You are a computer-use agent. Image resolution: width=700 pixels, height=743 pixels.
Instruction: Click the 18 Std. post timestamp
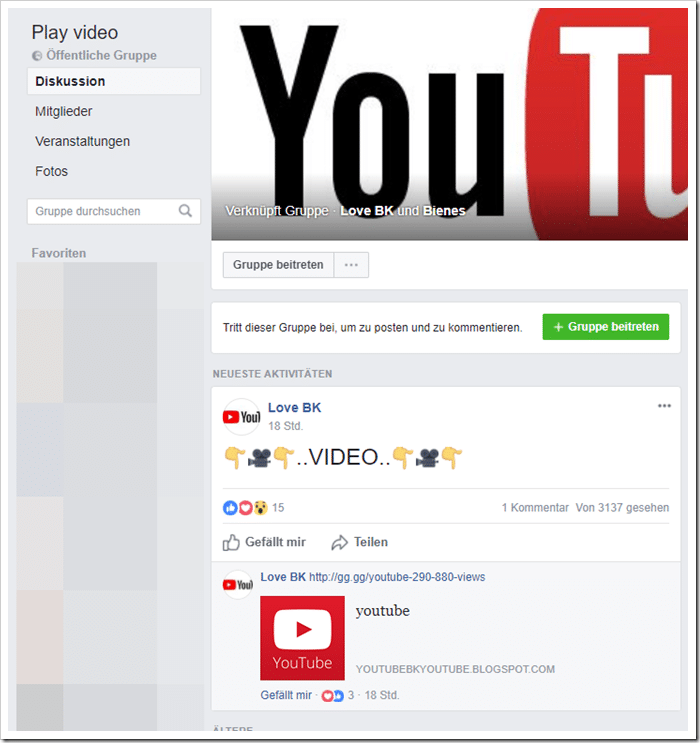point(285,426)
